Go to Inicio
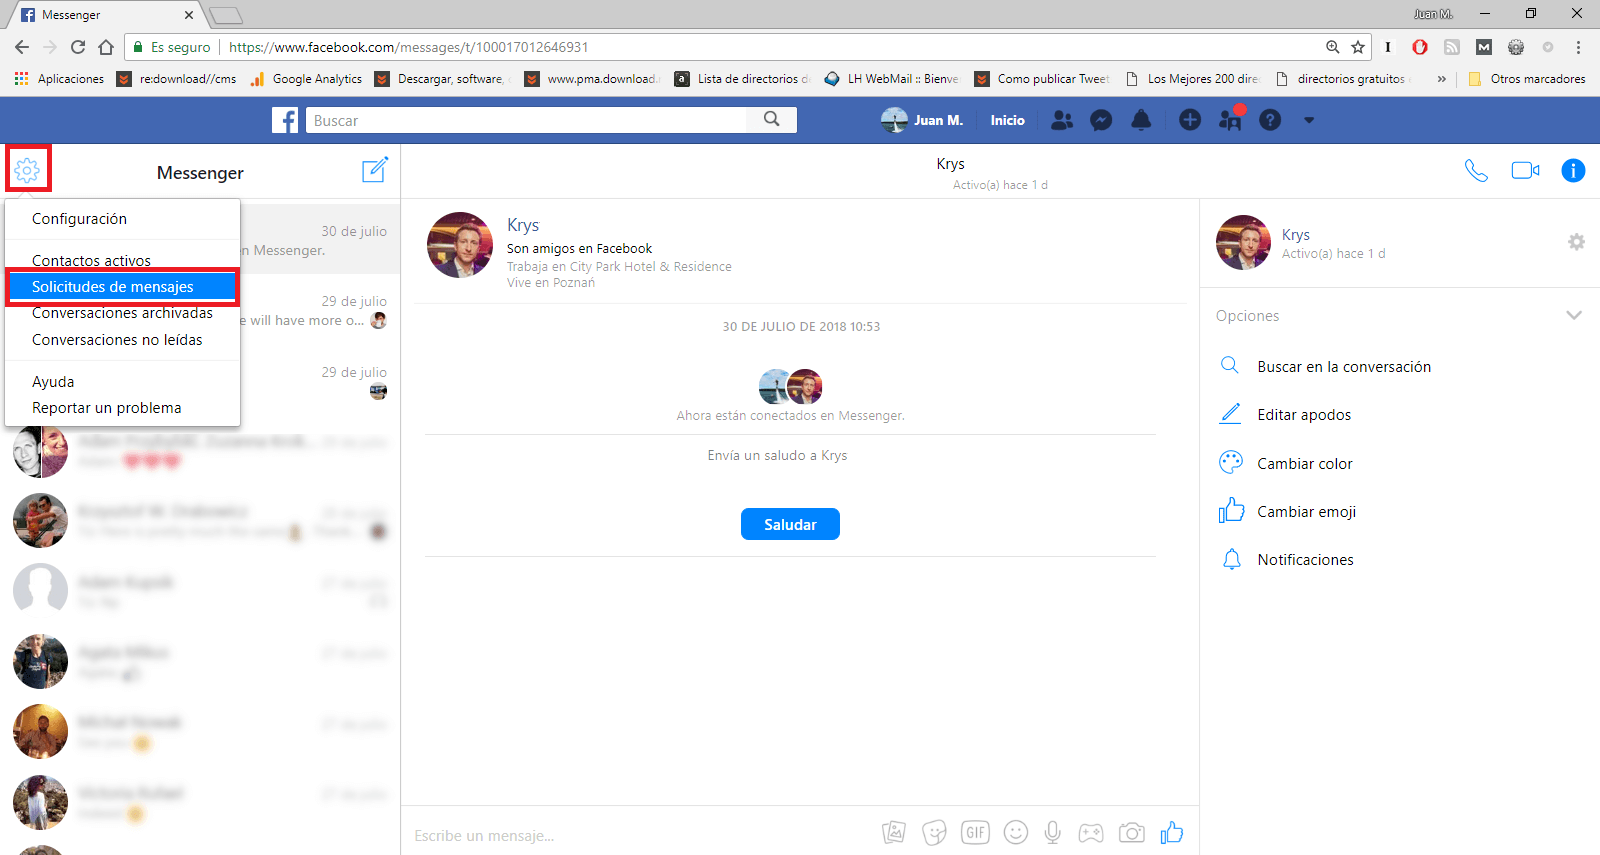 [x=1007, y=120]
